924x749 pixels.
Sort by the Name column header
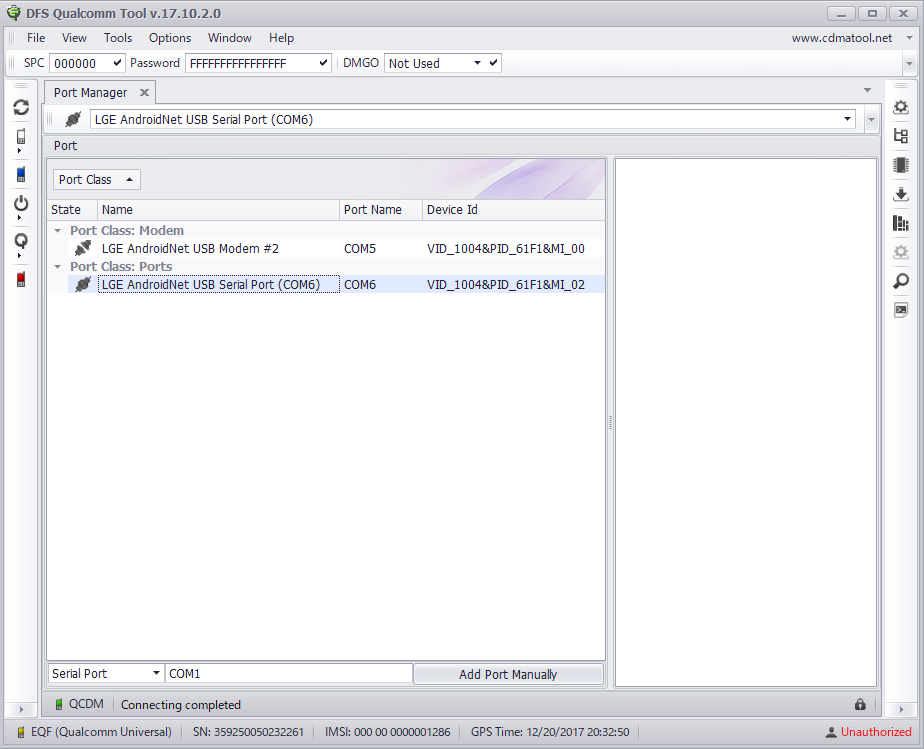pyautogui.click(x=218, y=210)
